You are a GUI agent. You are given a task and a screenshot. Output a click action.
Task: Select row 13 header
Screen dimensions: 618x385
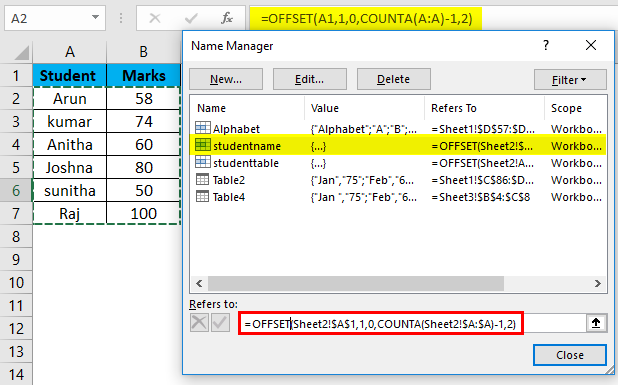16,352
